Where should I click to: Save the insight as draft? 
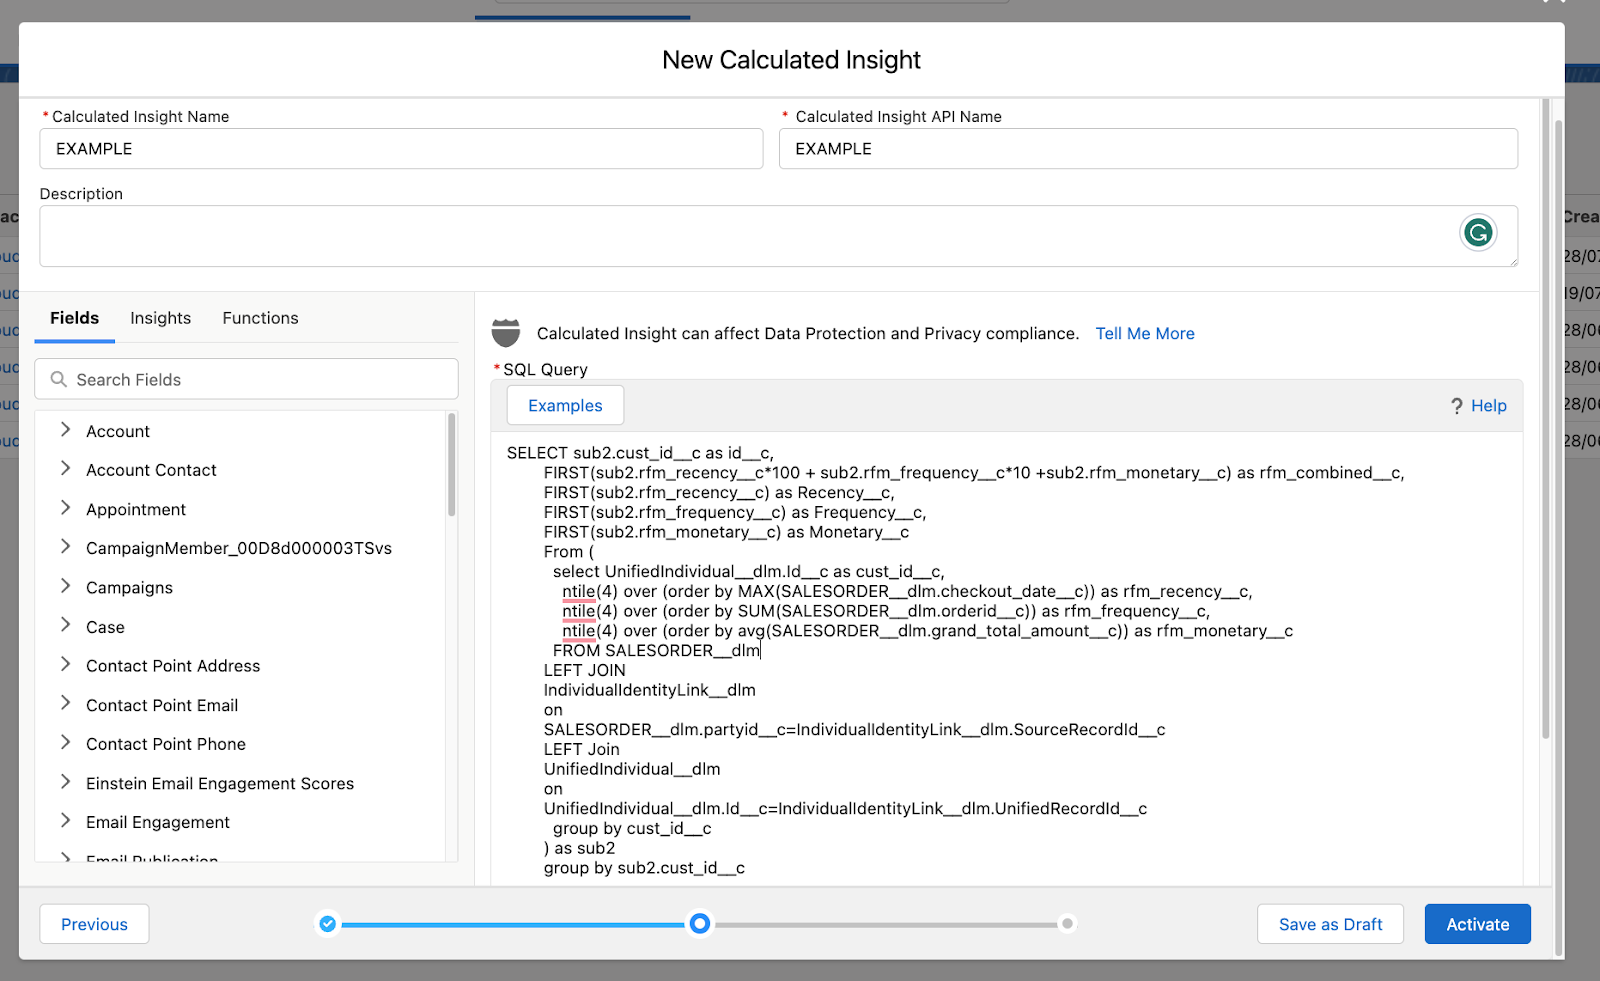coord(1330,924)
